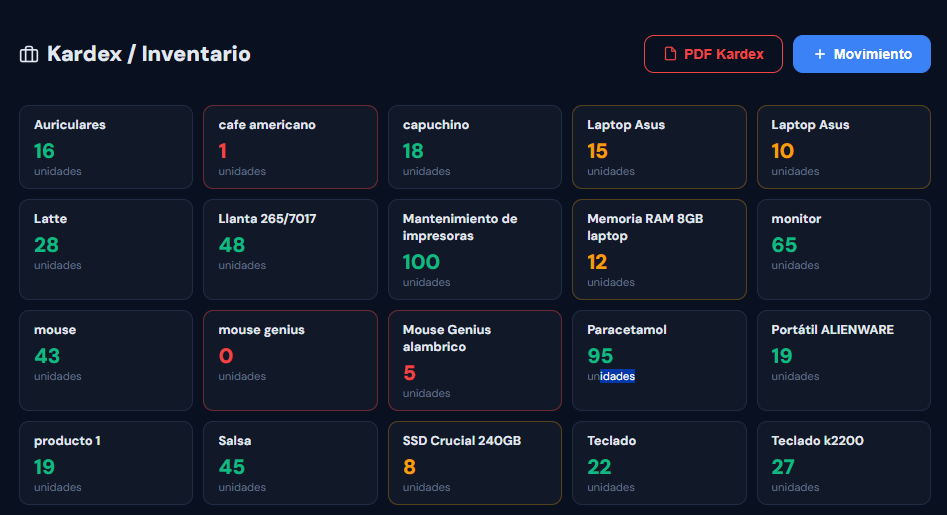Open the Auriculares inventory card
Image resolution: width=947 pixels, height=515 pixels.
point(106,147)
